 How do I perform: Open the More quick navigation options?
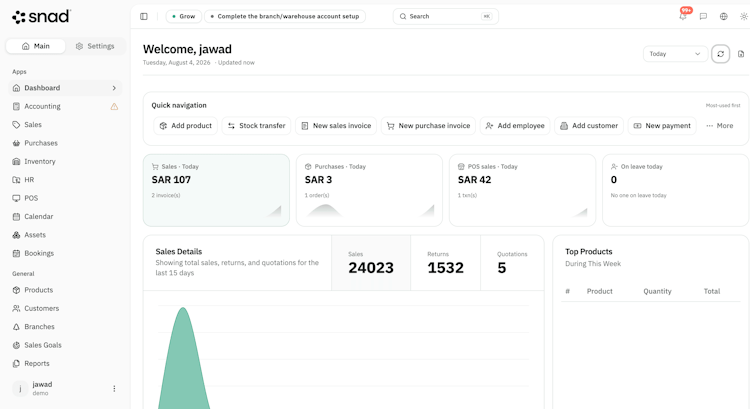point(719,126)
